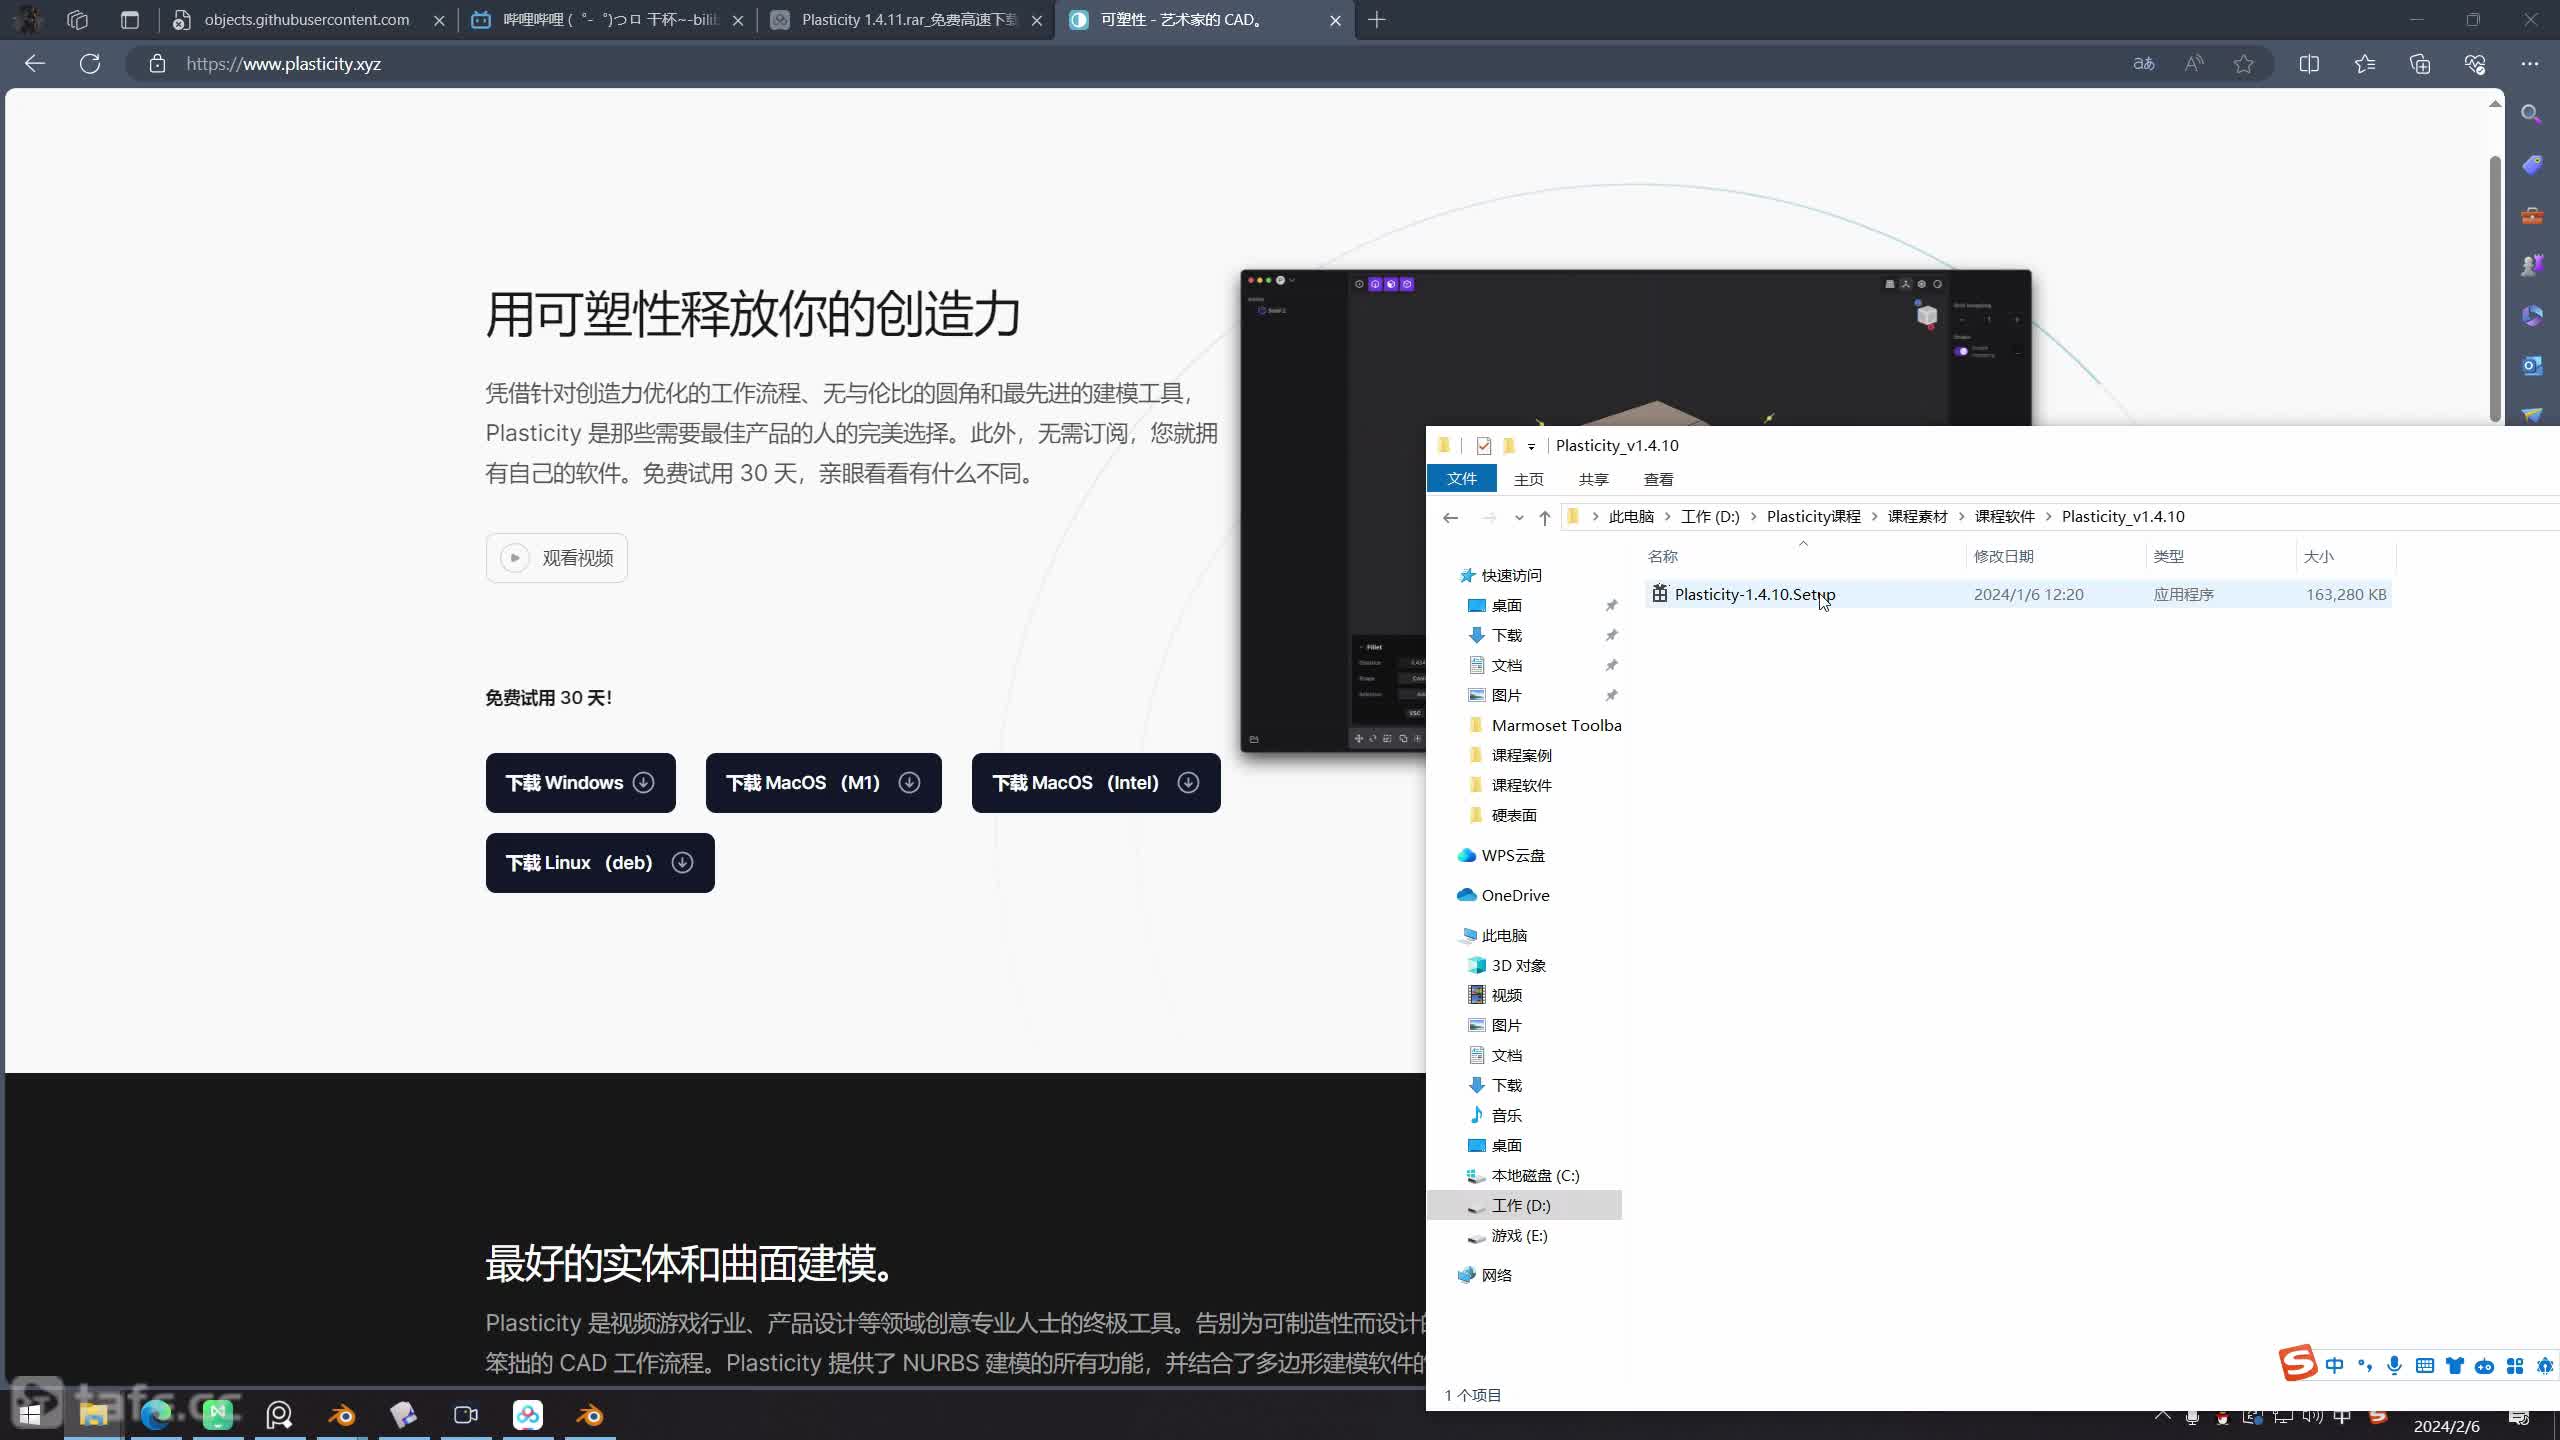
Task: Reload the plasticity.xyz page
Action: pos(90,64)
